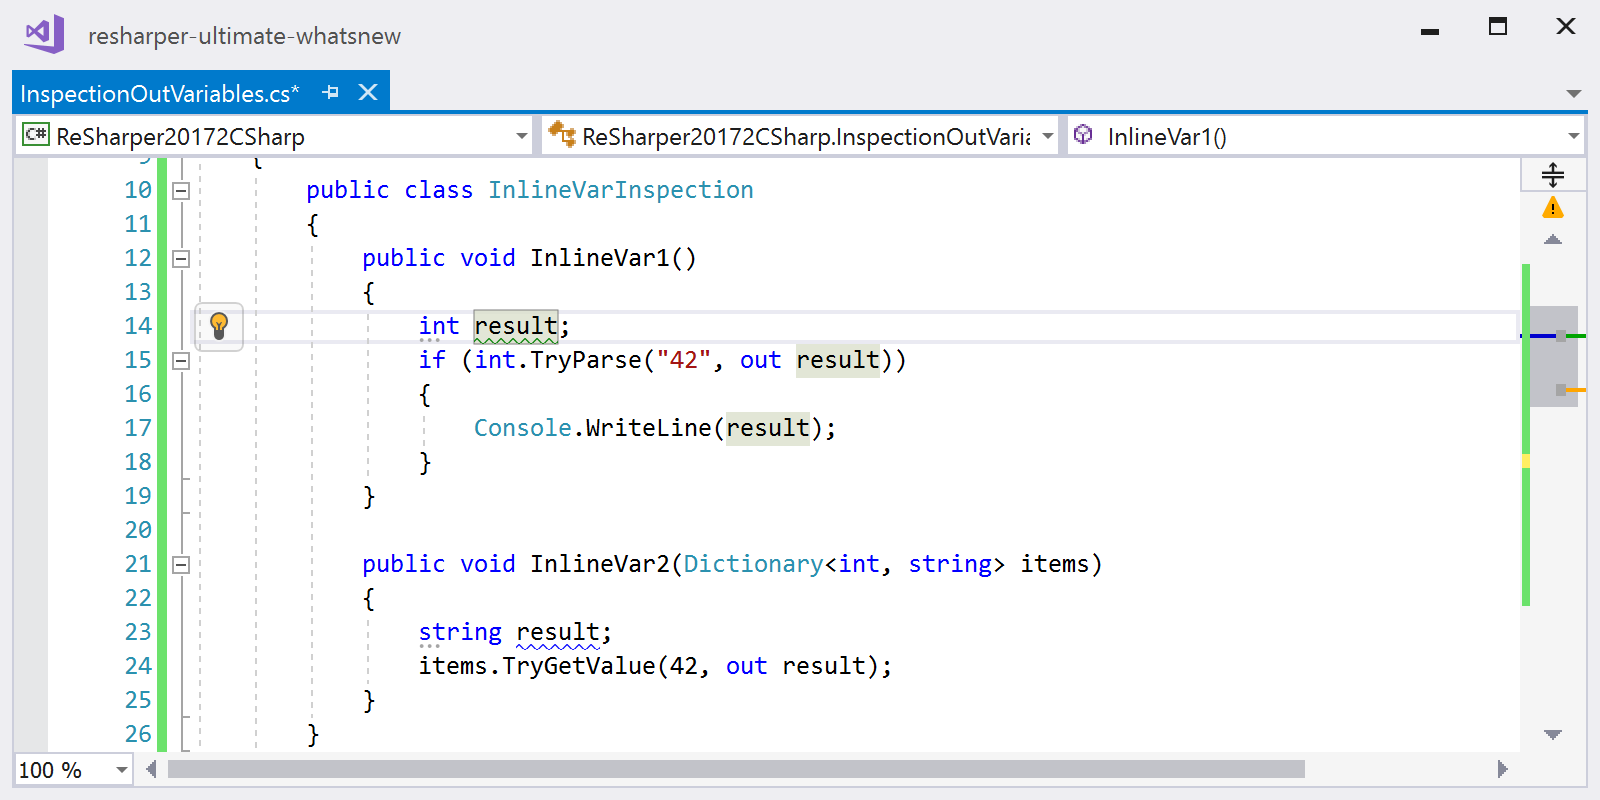Image resolution: width=1600 pixels, height=800 pixels.
Task: Close the Visual Studio window
Action: (1566, 27)
